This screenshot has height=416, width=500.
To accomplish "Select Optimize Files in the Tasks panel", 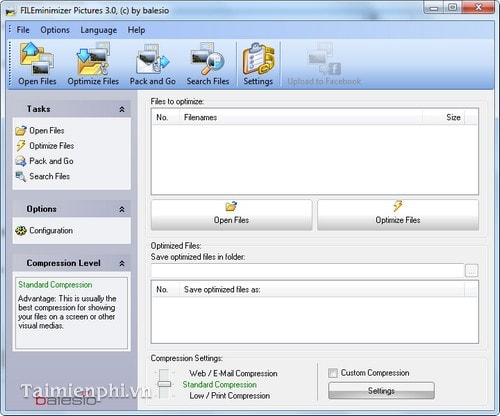I will pos(45,146).
